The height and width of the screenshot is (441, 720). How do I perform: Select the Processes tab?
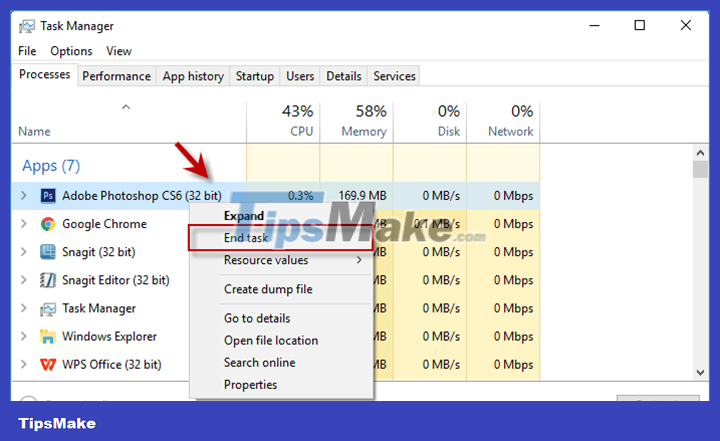pos(45,74)
